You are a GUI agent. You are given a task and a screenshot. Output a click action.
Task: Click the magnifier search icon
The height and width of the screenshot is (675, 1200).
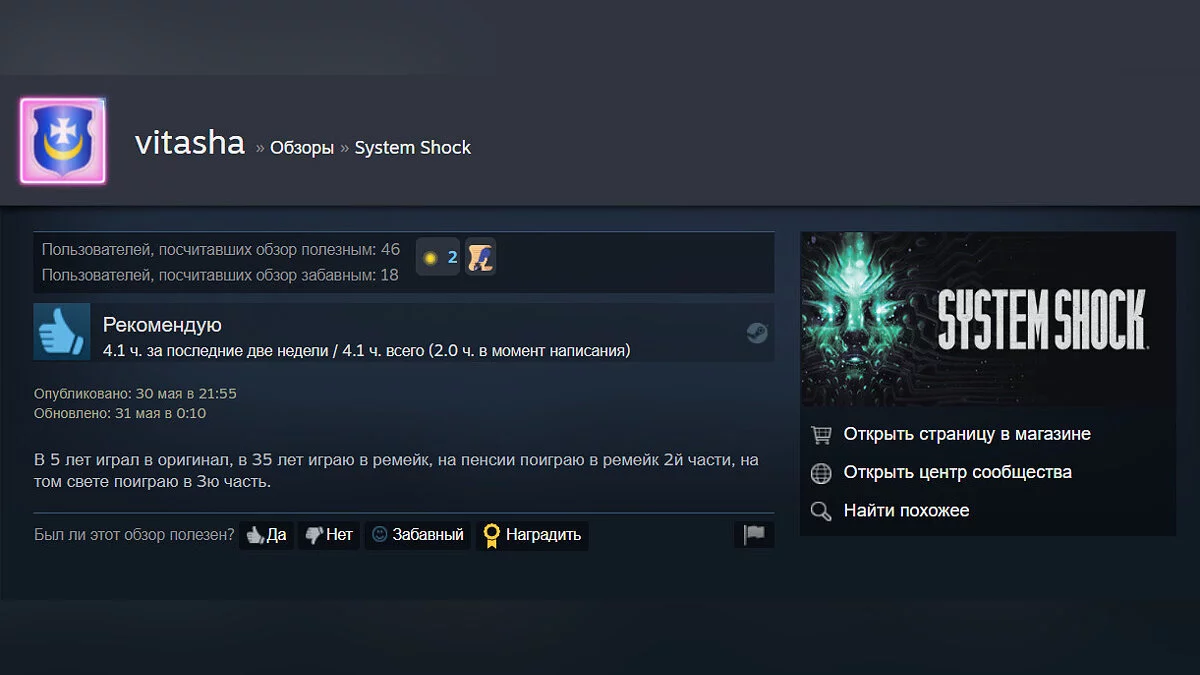(821, 511)
